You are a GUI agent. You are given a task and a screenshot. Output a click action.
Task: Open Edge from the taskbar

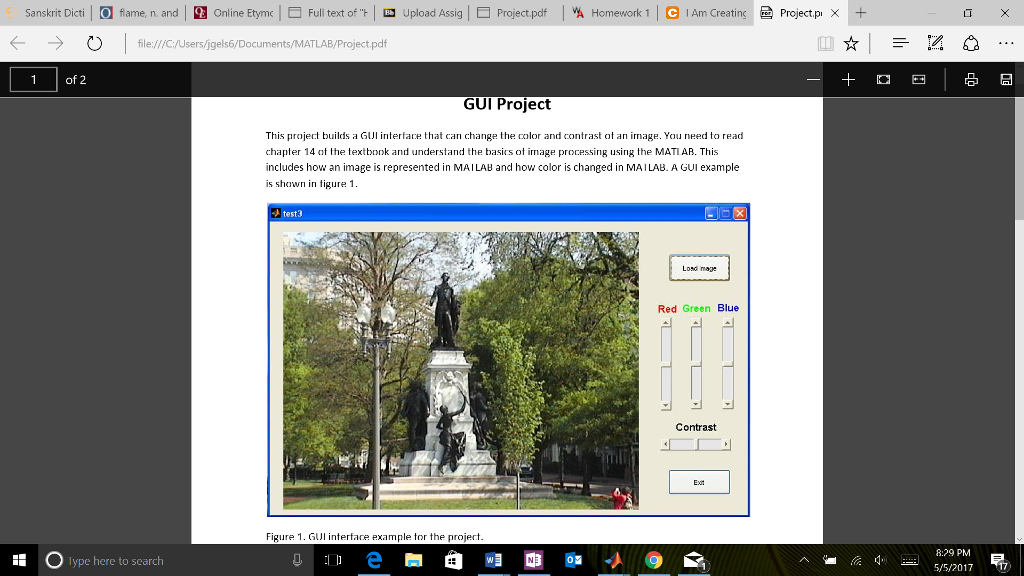pos(374,560)
